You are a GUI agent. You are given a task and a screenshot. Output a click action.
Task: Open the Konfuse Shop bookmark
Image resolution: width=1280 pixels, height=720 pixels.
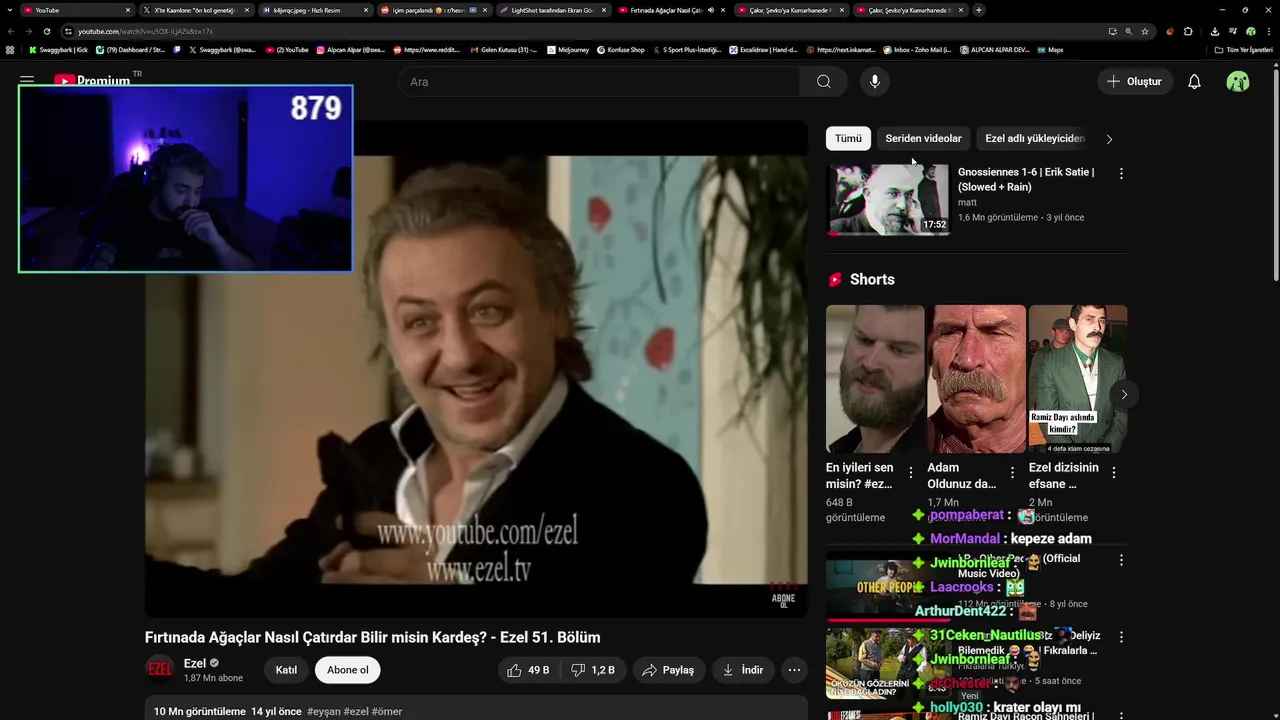tap(621, 49)
